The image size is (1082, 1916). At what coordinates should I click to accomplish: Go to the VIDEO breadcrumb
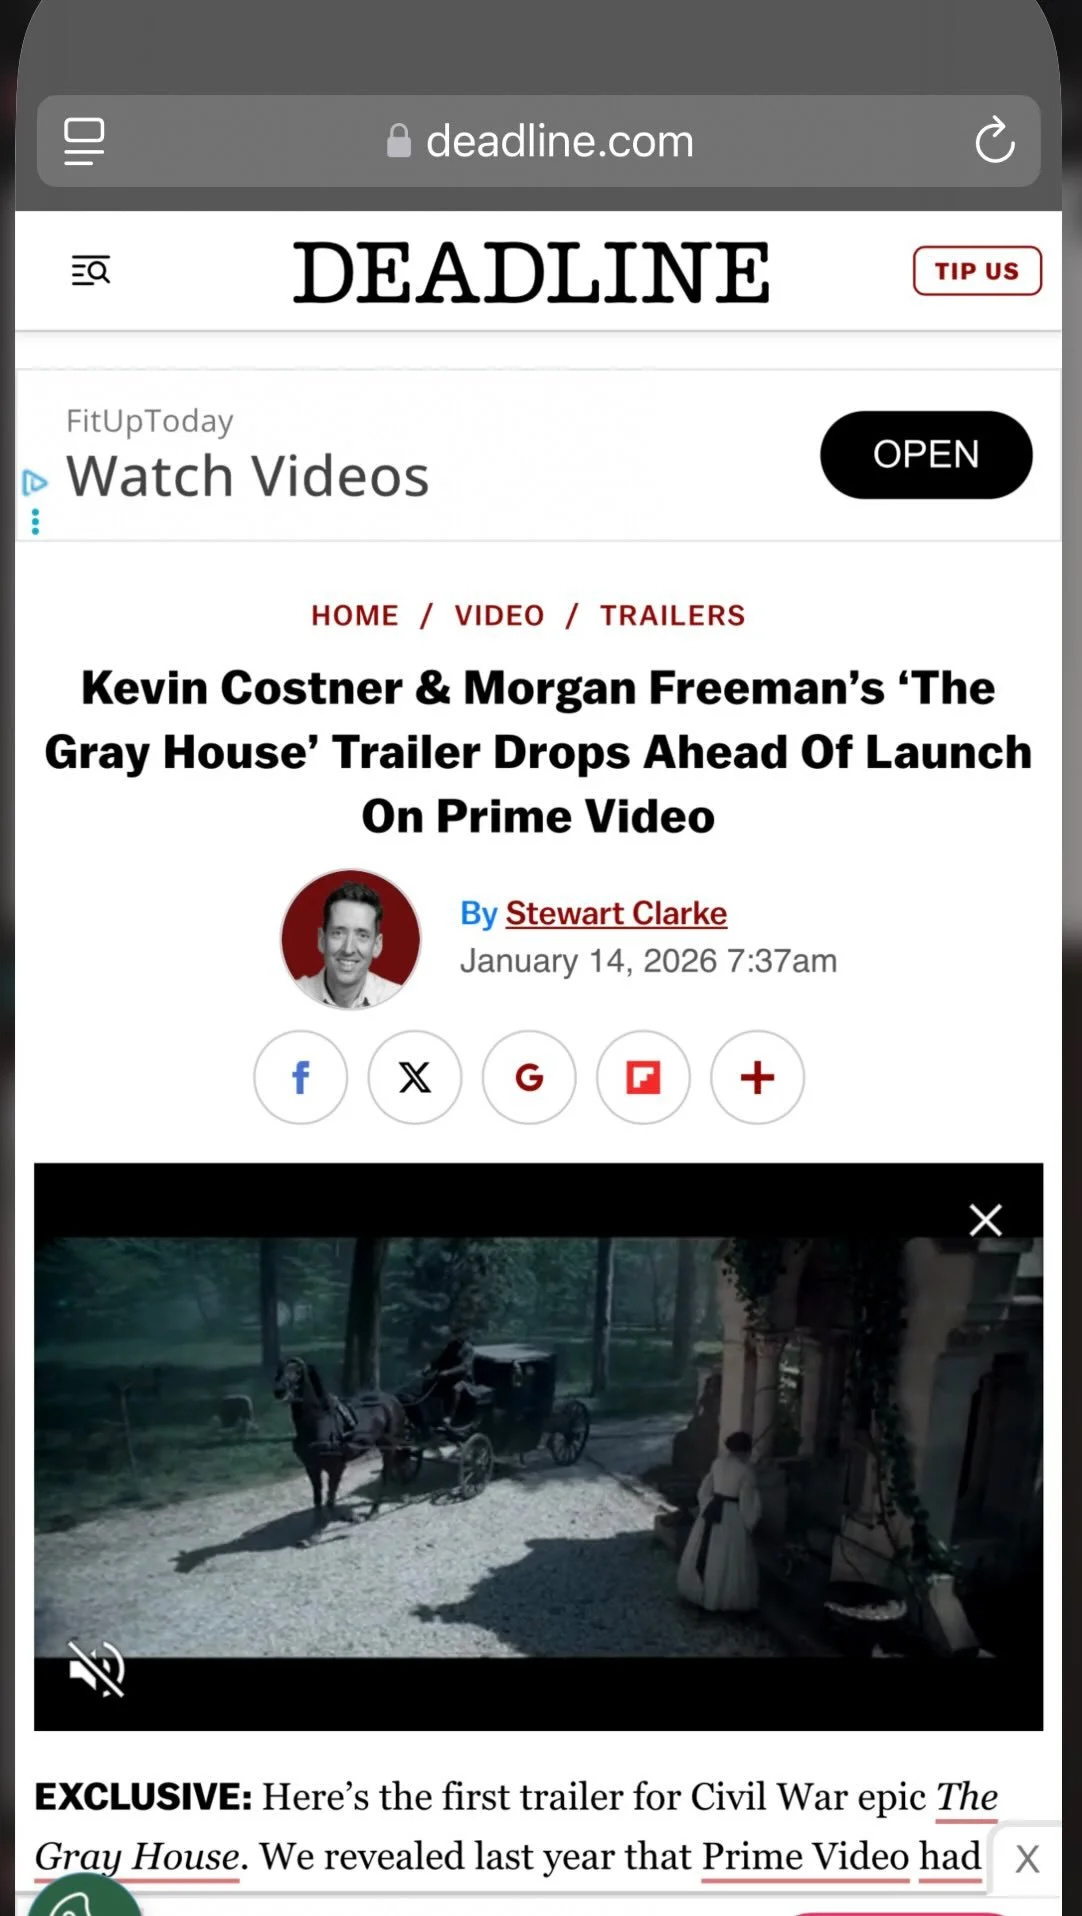tap(499, 615)
